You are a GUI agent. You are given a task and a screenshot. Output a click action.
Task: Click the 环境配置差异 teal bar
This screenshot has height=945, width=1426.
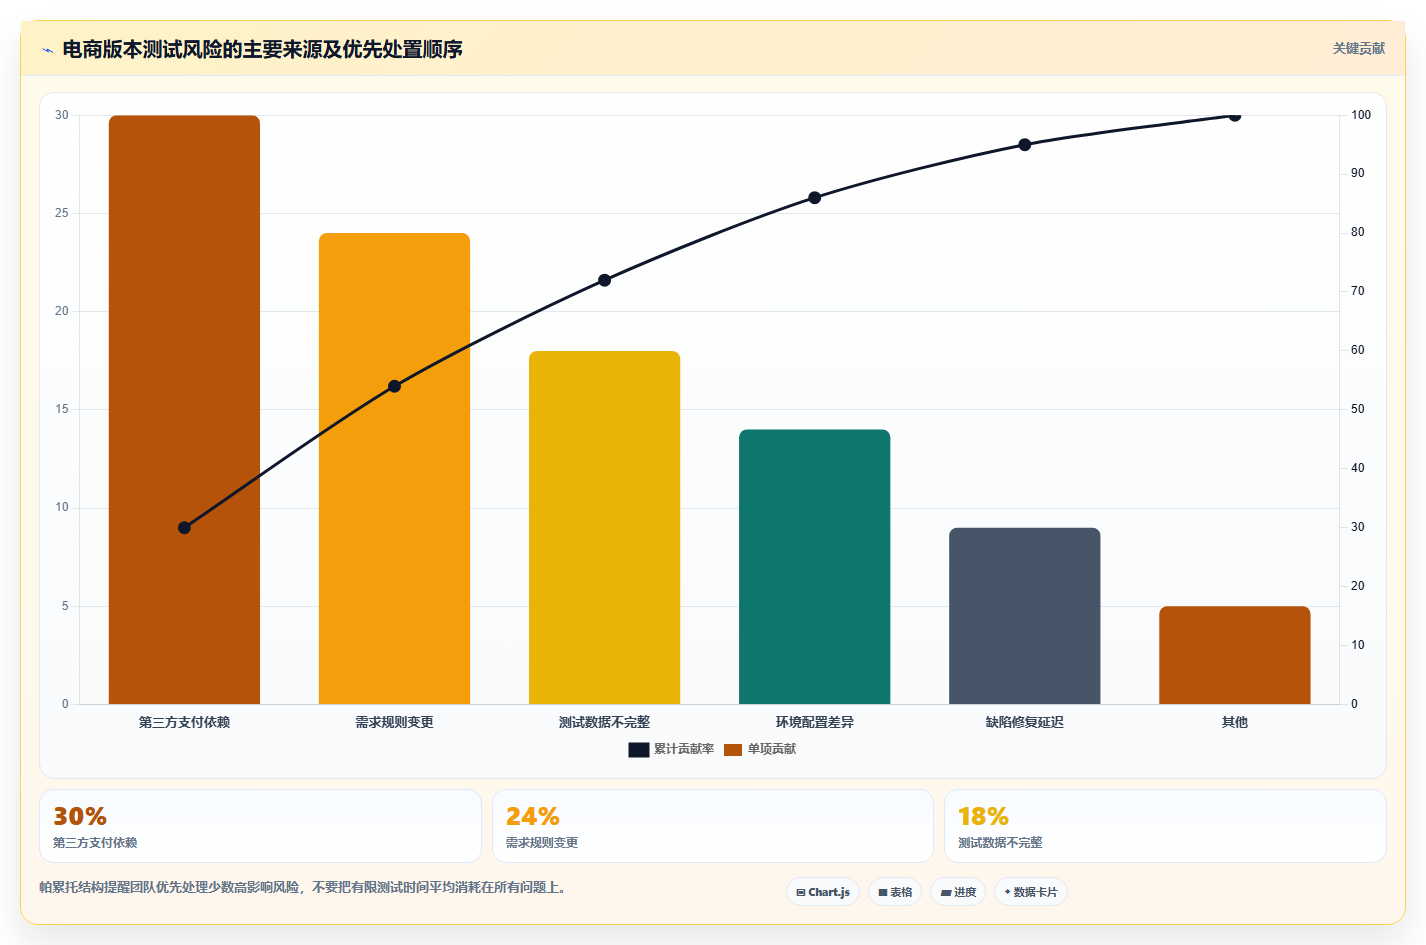coord(814,567)
